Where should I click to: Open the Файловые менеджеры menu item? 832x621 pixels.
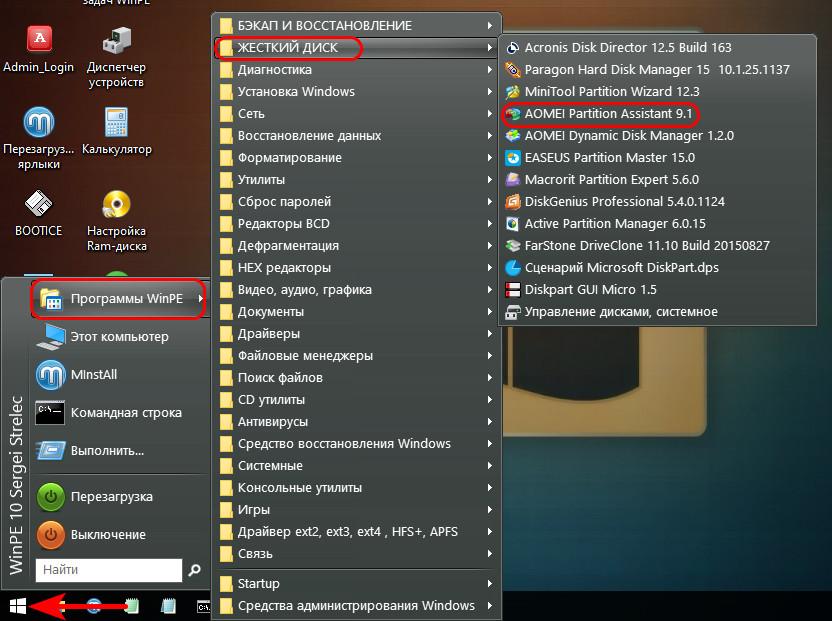[x=357, y=356]
